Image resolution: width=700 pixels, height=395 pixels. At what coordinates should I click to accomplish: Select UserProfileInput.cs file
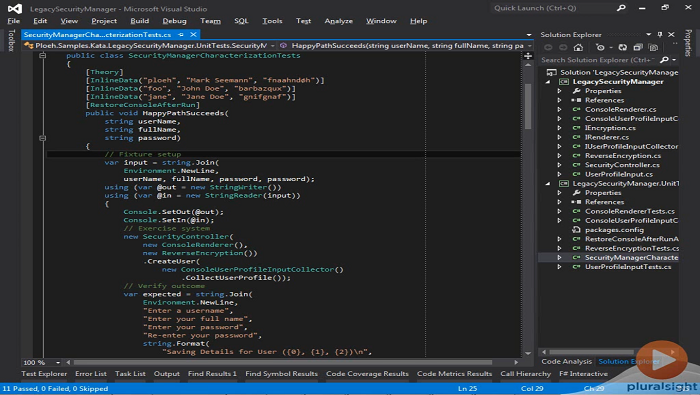coord(619,175)
